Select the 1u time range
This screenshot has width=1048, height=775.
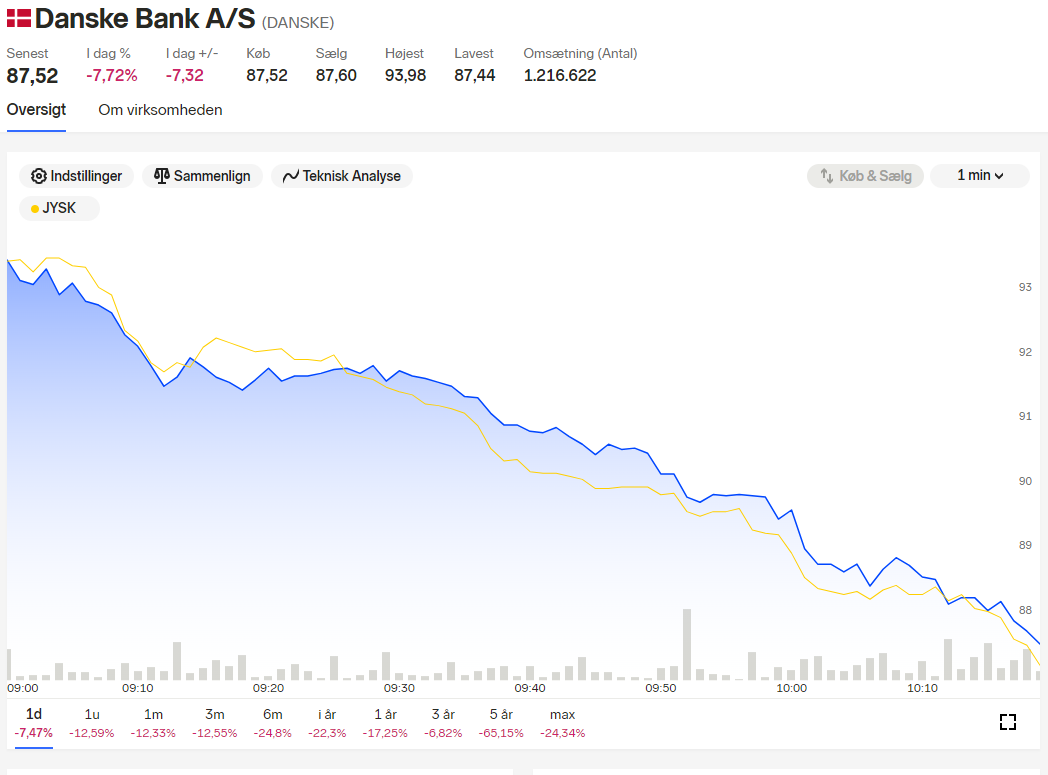(x=92, y=723)
